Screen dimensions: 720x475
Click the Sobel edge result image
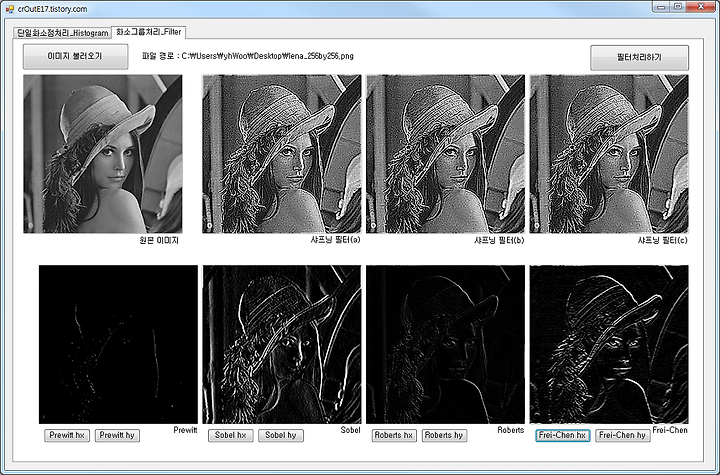pyautogui.click(x=281, y=344)
